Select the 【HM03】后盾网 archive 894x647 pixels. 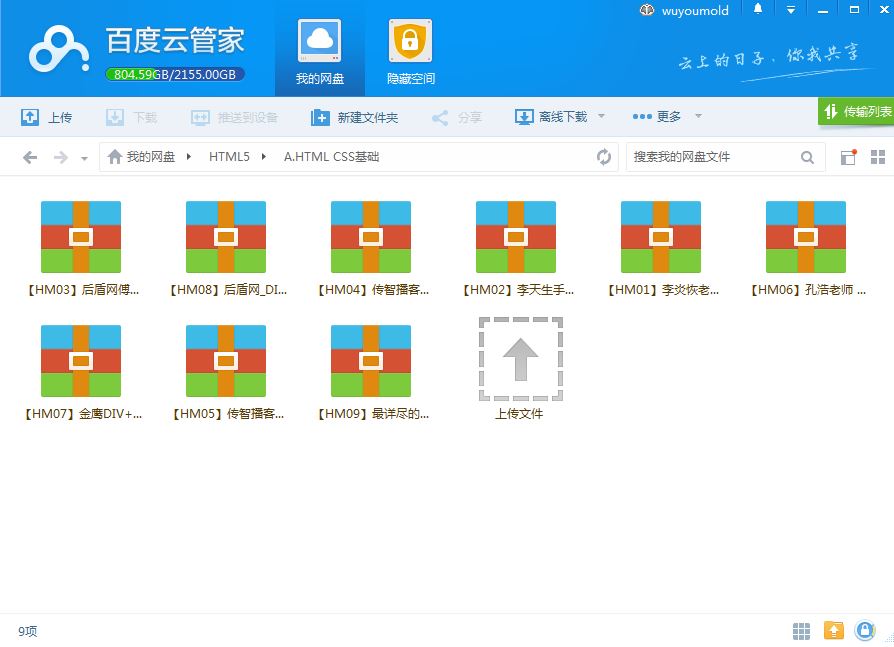(x=81, y=247)
